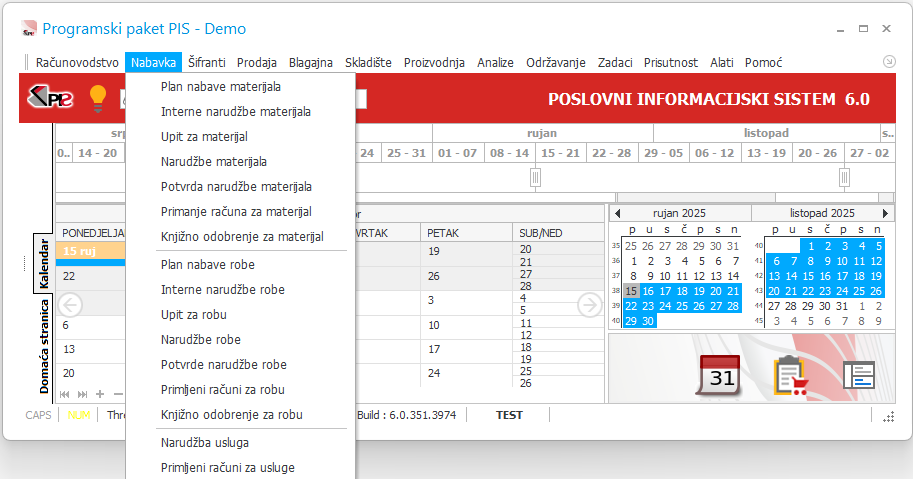Open the Računovodstvo menu
This screenshot has height=479, width=913.
[x=77, y=62]
